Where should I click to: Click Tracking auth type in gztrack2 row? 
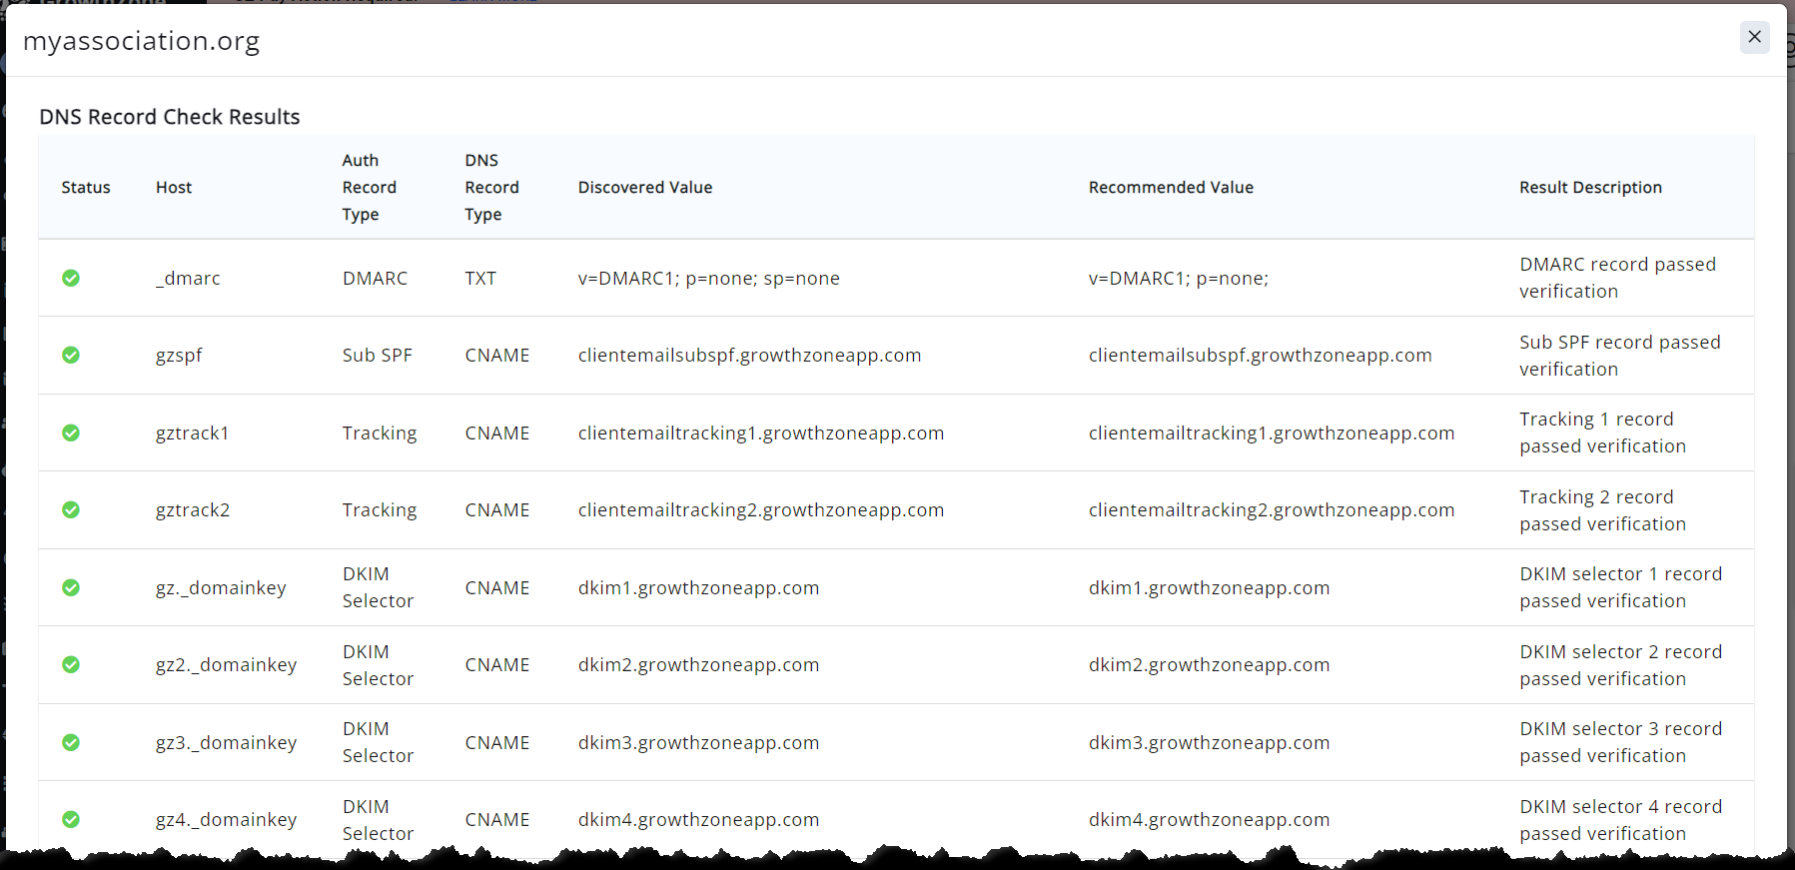[379, 510]
